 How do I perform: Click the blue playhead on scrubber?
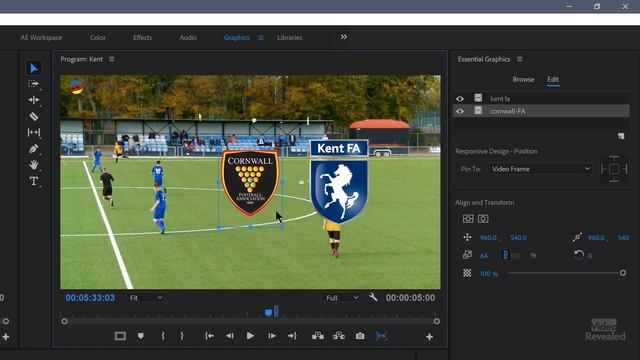click(268, 313)
